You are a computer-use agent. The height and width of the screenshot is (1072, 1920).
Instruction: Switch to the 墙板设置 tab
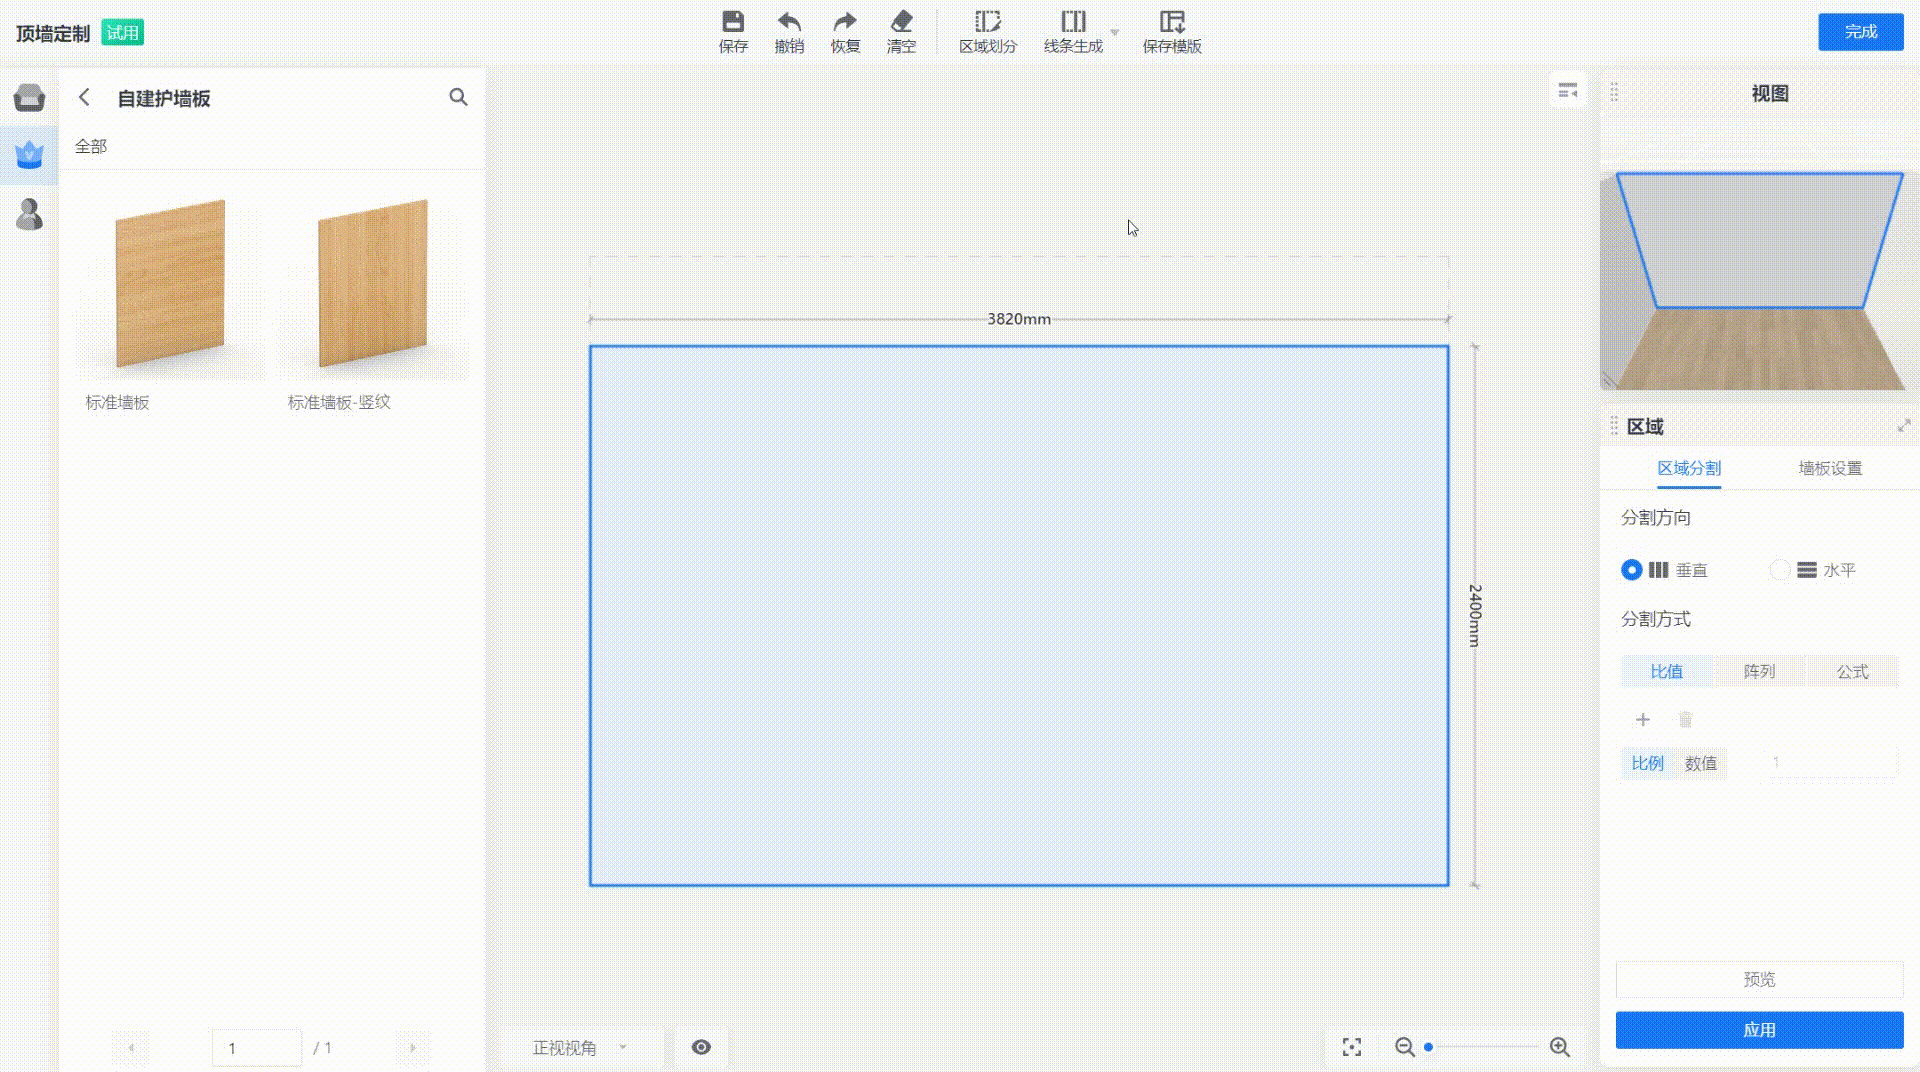click(1830, 468)
